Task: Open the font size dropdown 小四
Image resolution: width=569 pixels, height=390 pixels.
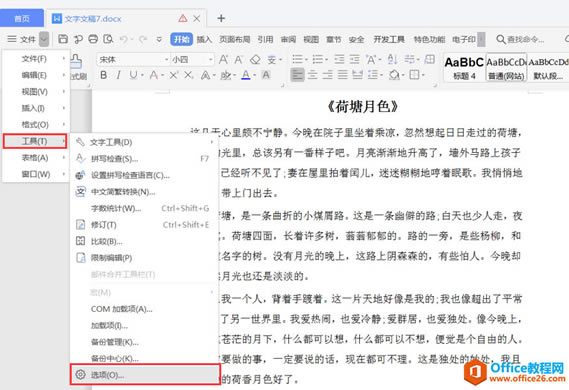Action: (x=210, y=59)
